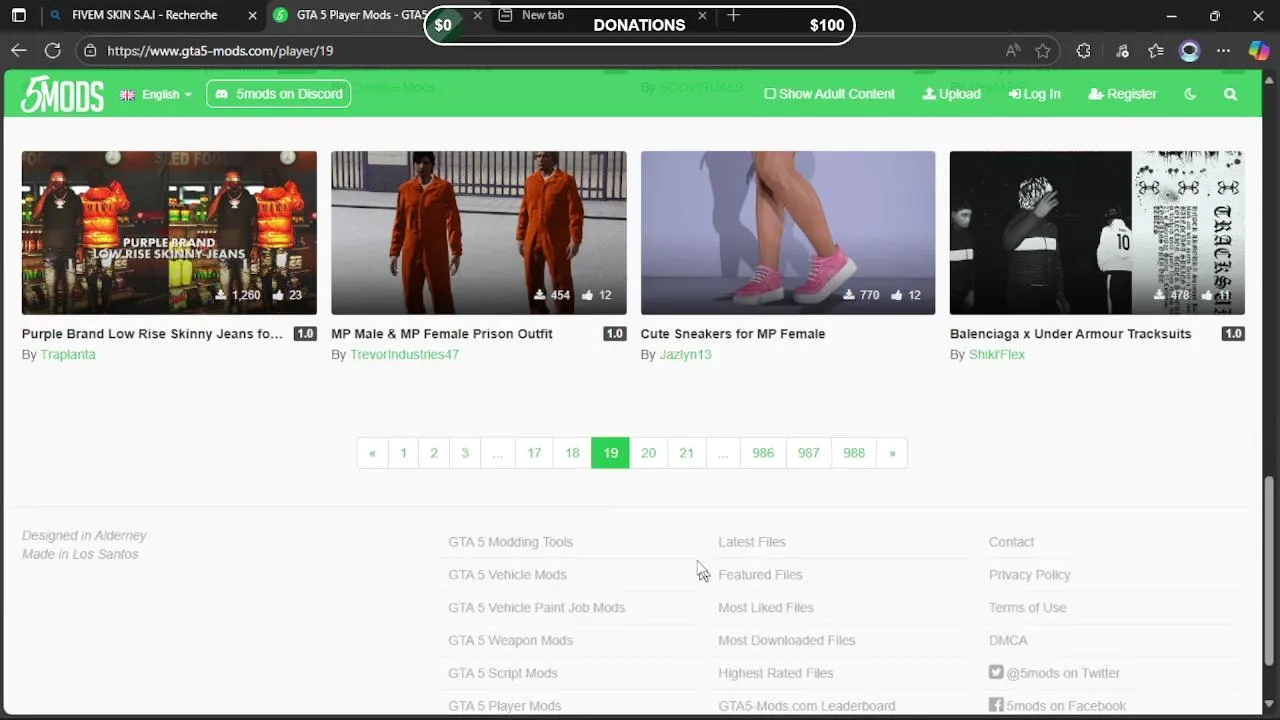Go to pagination page 3
The height and width of the screenshot is (720, 1280).
pyautogui.click(x=464, y=453)
